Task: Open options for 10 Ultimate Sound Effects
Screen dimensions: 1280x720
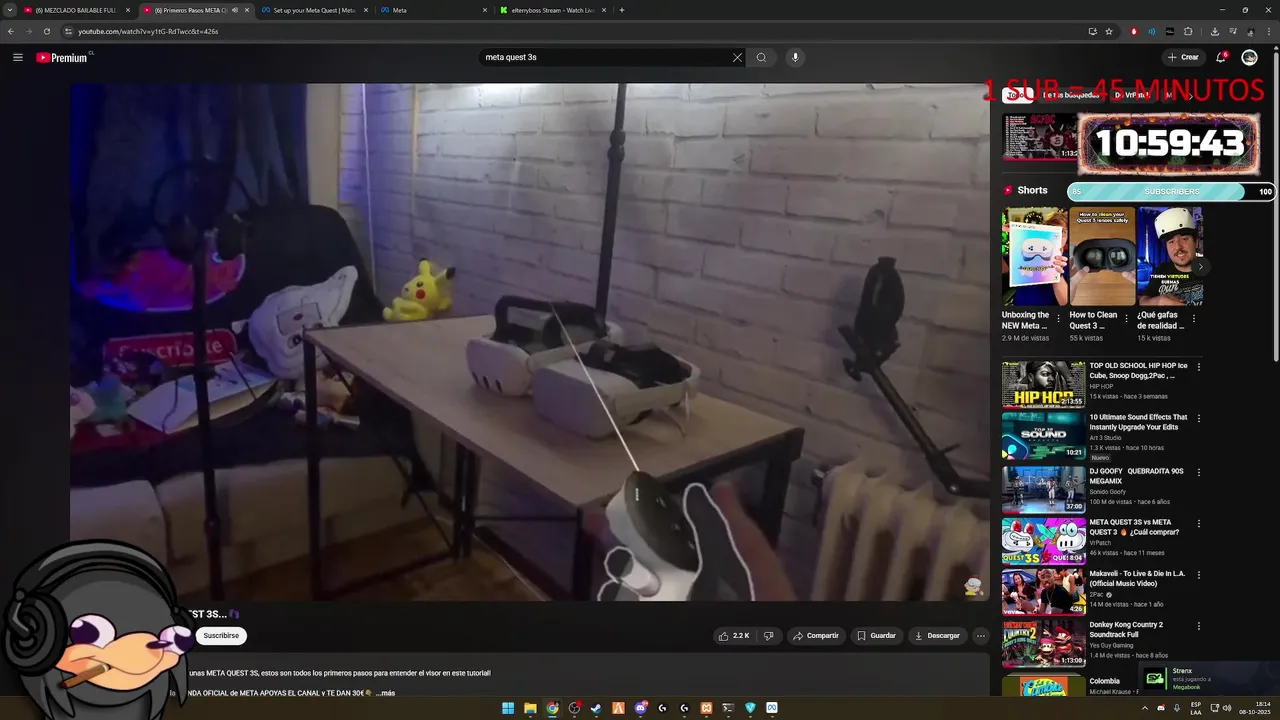Action: [x=1199, y=419]
